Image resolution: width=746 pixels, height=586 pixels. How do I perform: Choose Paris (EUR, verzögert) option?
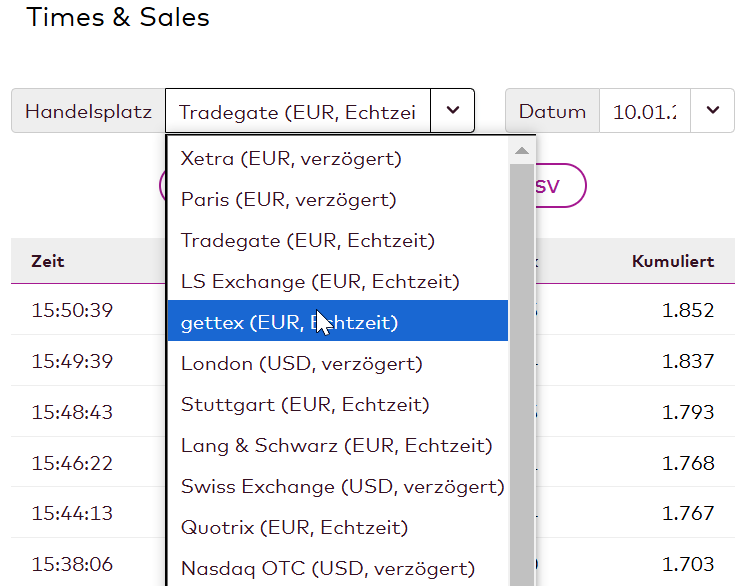338,199
